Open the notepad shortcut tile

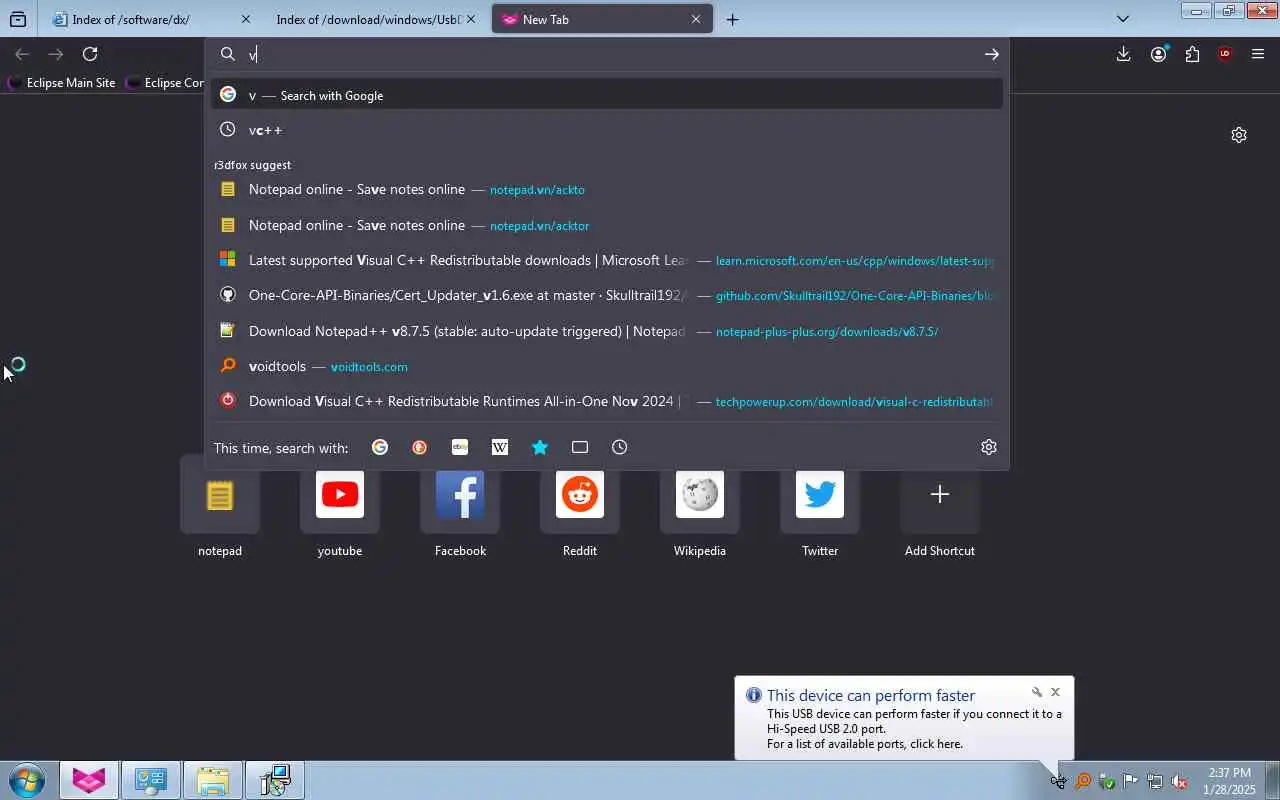pos(220,510)
